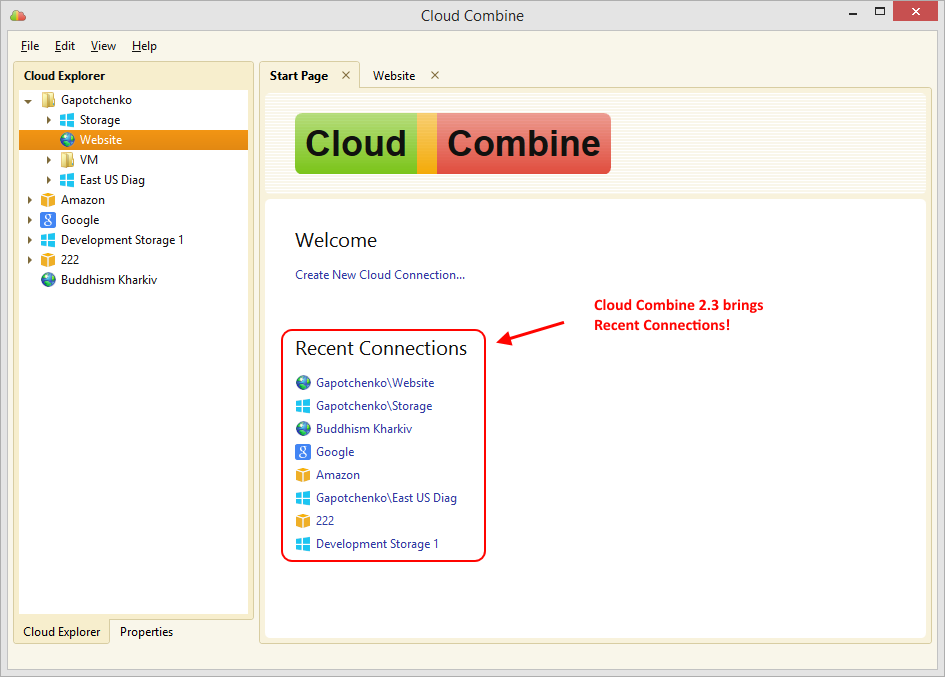Select the 222 label in the tree

click(x=70, y=260)
